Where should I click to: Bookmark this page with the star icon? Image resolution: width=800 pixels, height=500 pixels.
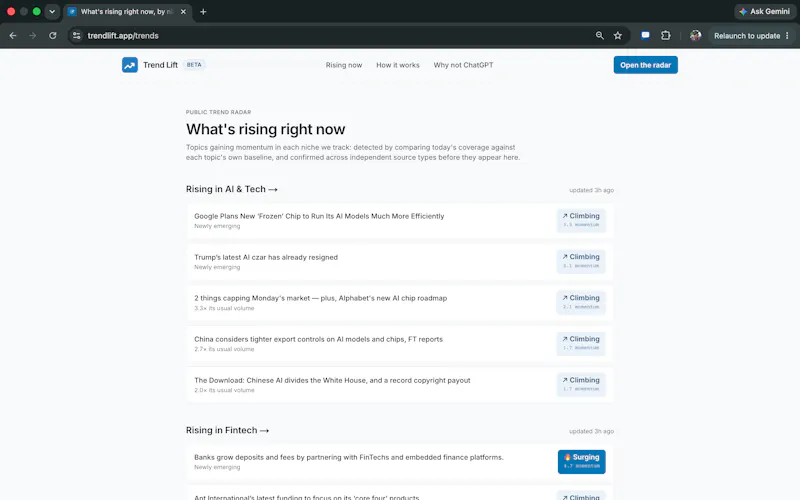tap(618, 36)
